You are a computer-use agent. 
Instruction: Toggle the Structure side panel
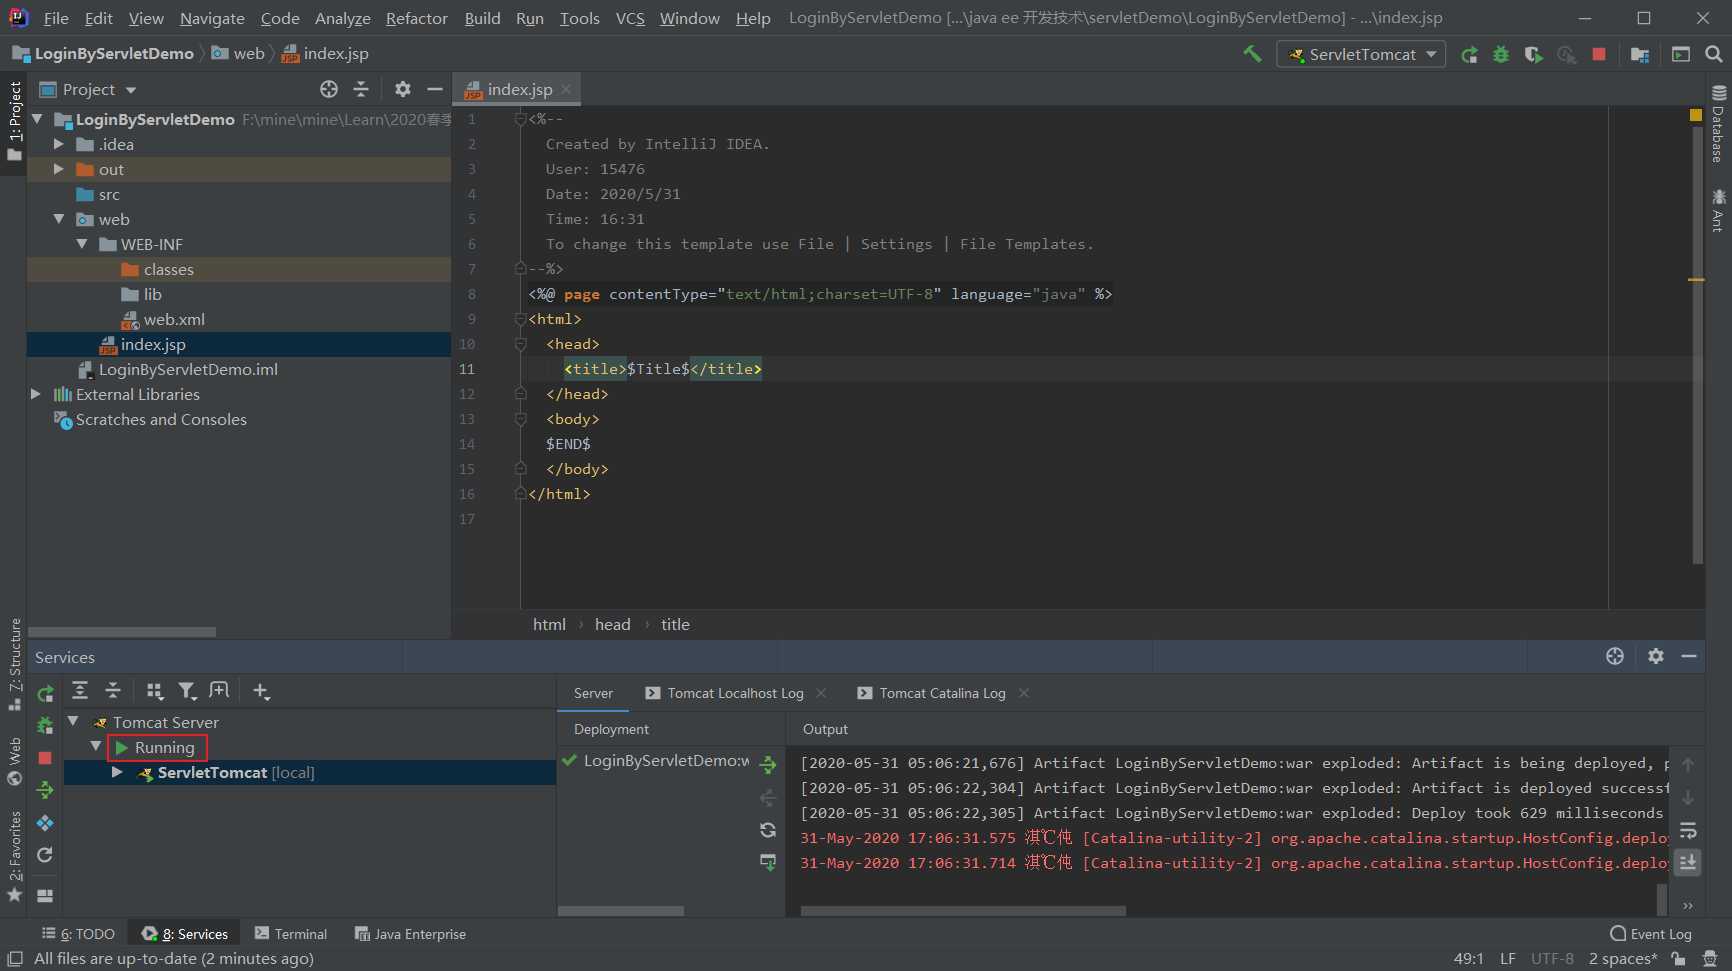point(14,665)
